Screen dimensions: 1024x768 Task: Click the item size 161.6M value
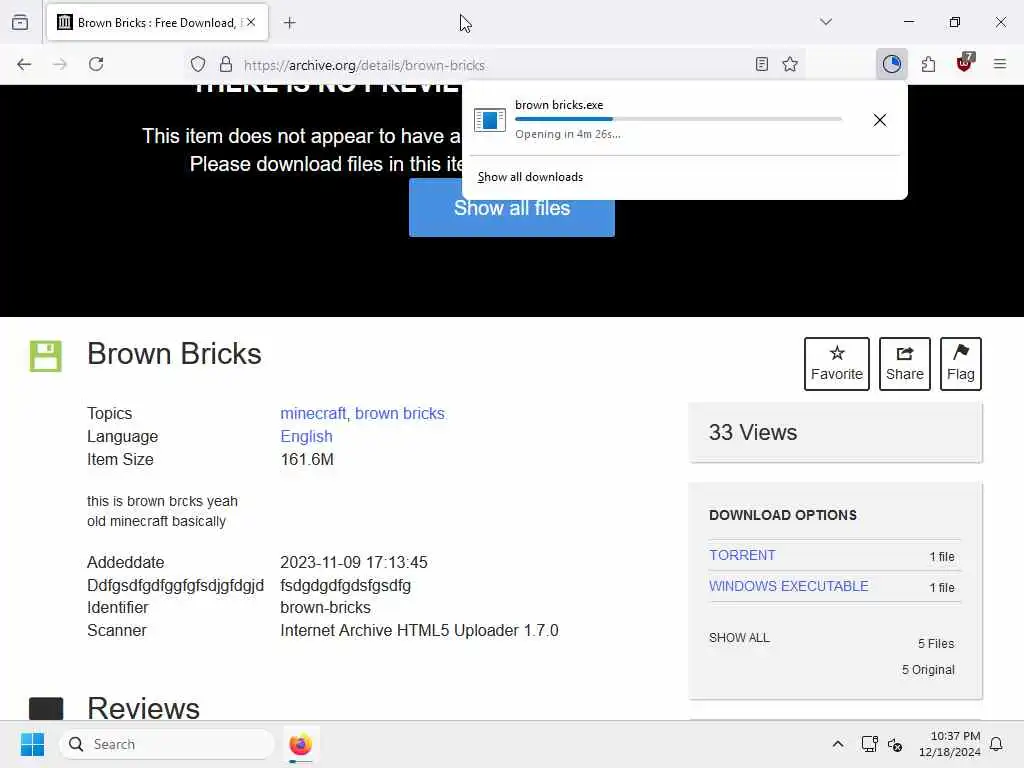[307, 459]
